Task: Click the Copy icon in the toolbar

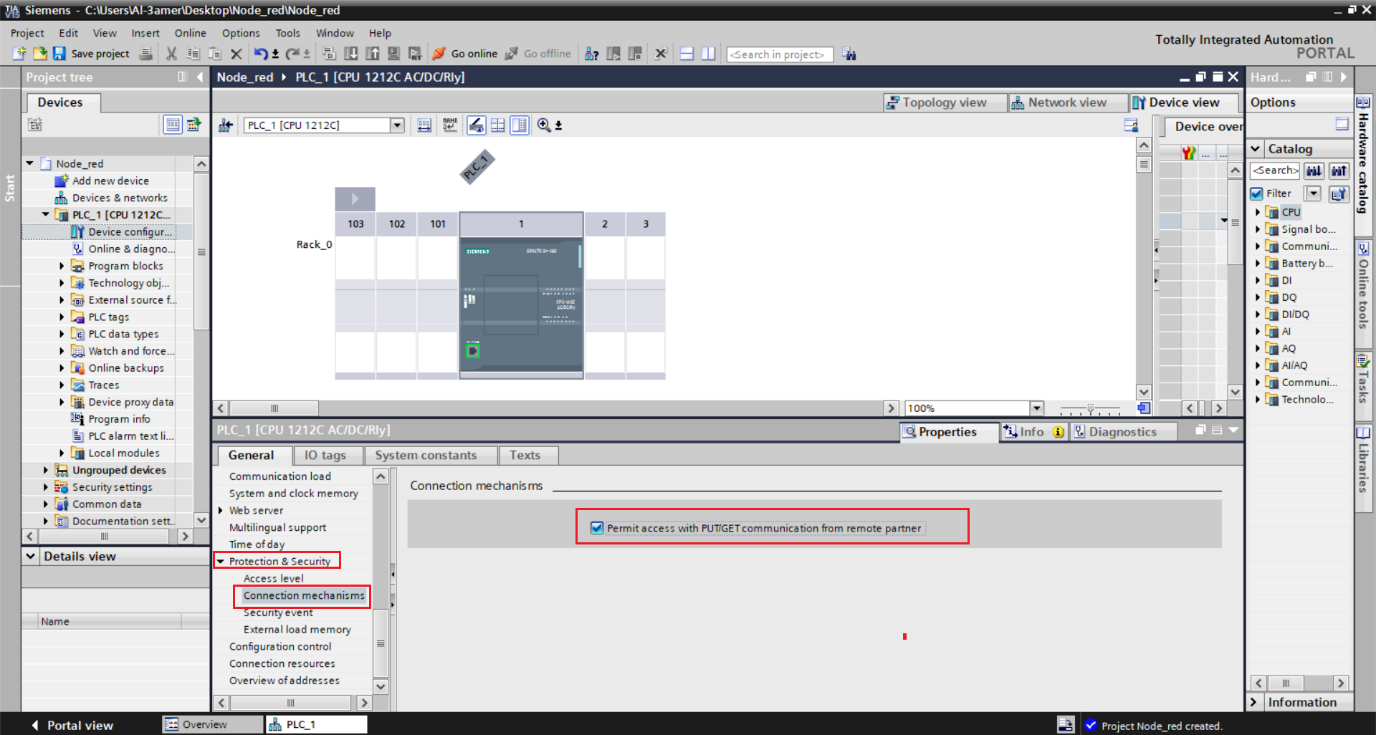Action: tap(193, 53)
